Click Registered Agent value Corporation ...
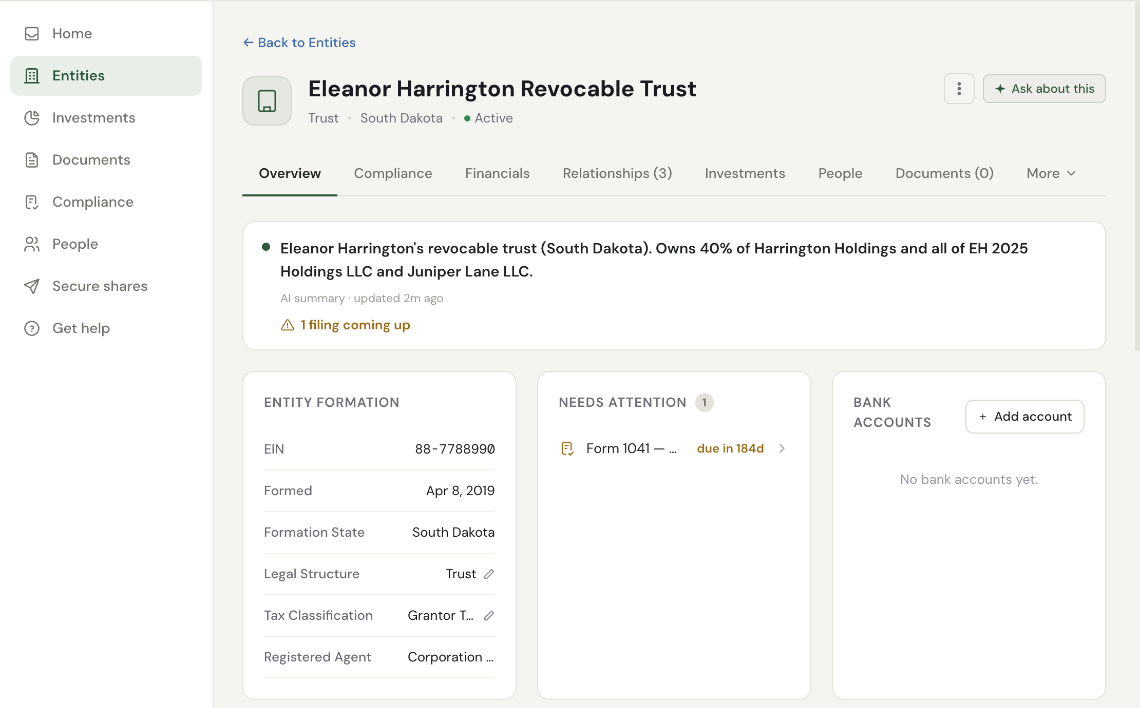Image resolution: width=1140 pixels, height=708 pixels. (451, 657)
